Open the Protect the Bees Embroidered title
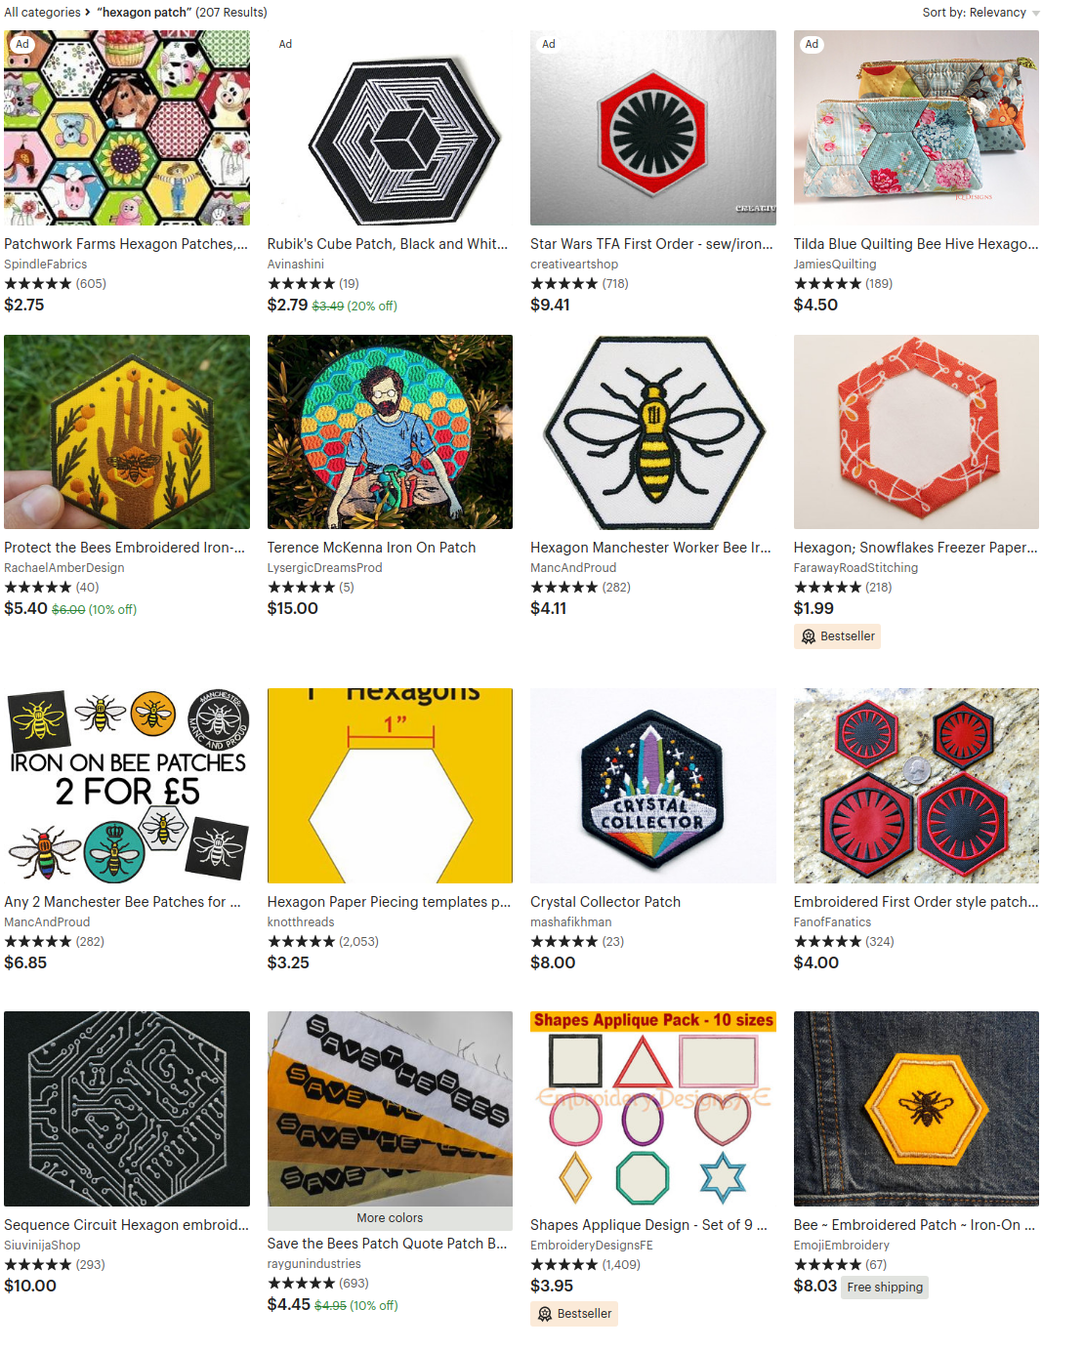Screen dimensions: 1084x1350 click(124, 547)
